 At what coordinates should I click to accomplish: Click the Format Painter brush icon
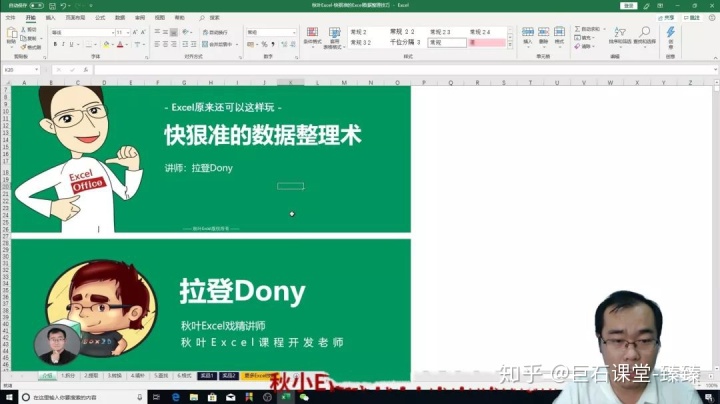[x=24, y=47]
